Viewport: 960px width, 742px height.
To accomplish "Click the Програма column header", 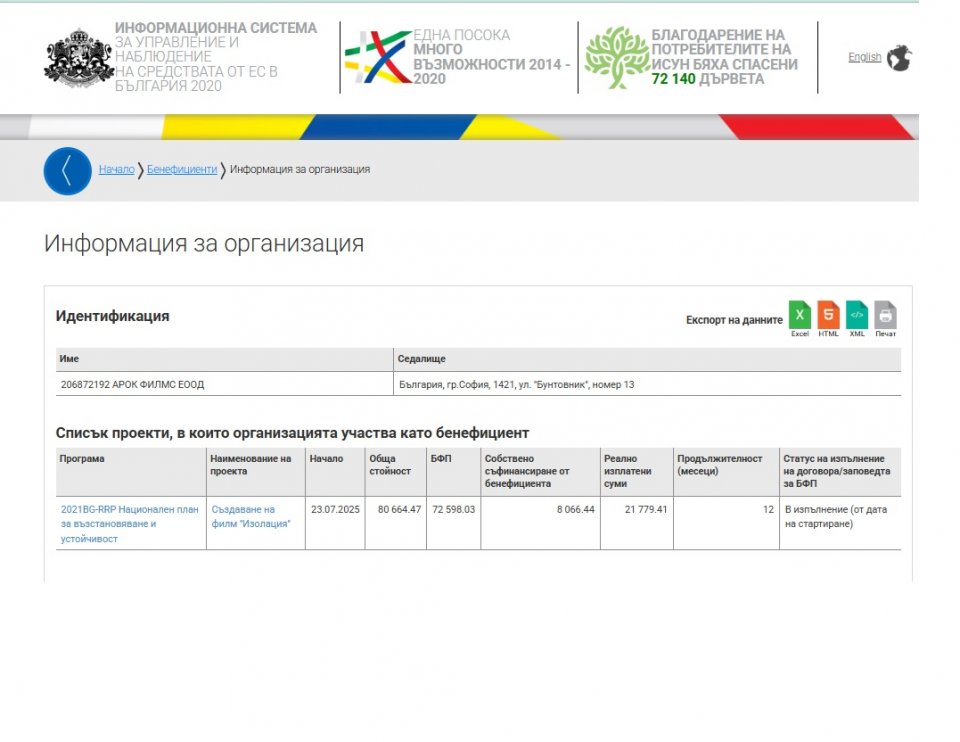I will pos(82,459).
